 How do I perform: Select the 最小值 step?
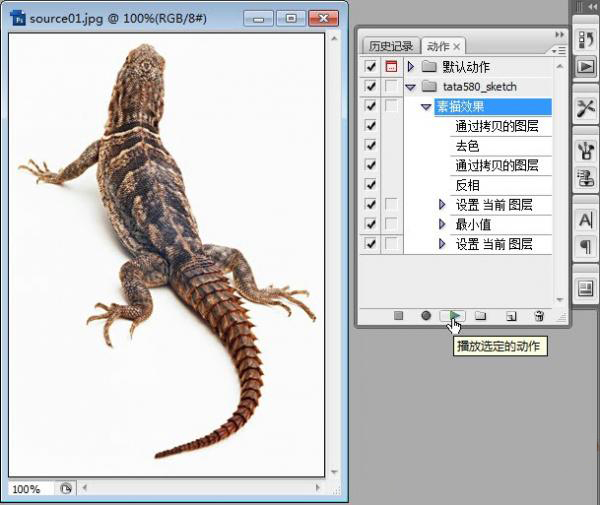click(501, 224)
